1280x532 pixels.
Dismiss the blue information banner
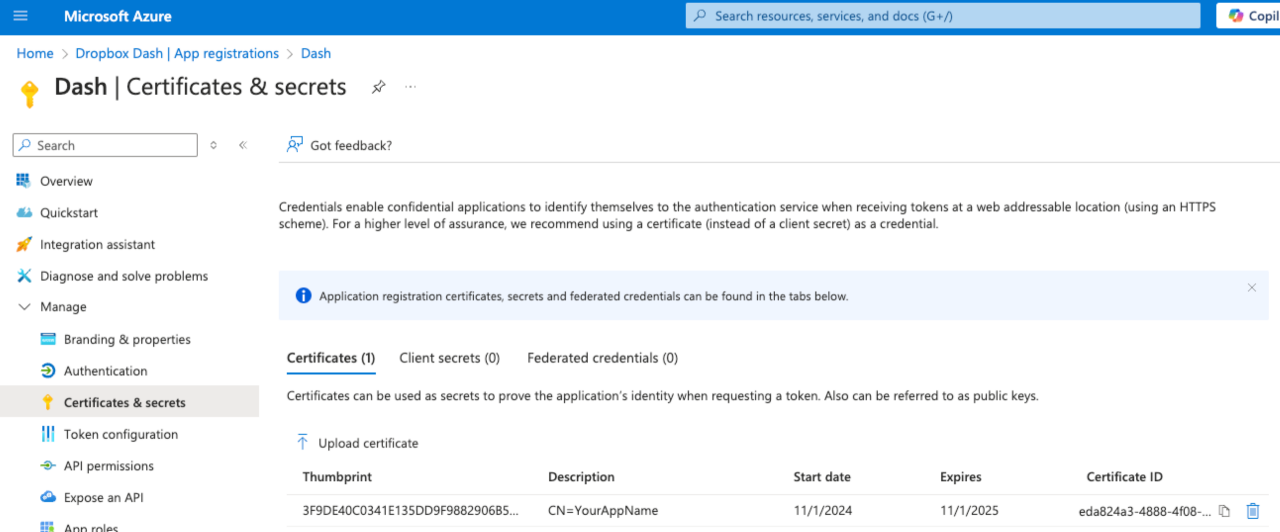(1251, 288)
